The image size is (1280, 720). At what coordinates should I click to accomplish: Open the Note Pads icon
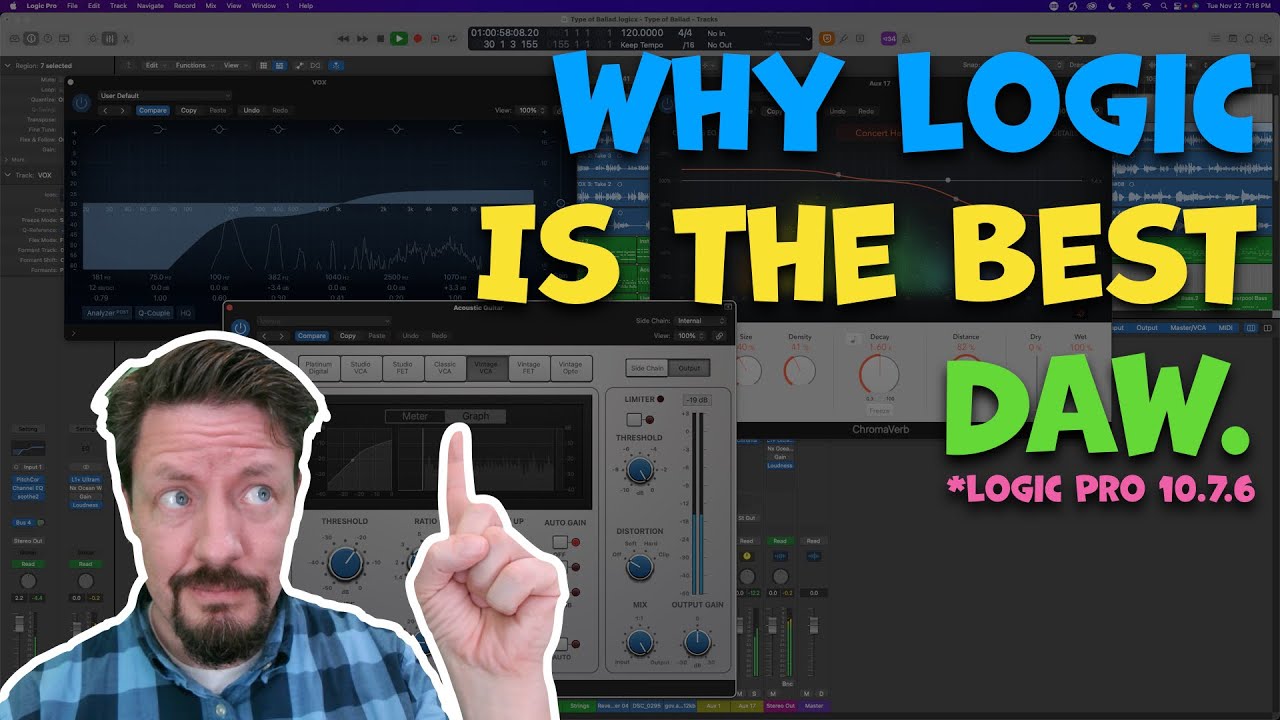point(1232,38)
